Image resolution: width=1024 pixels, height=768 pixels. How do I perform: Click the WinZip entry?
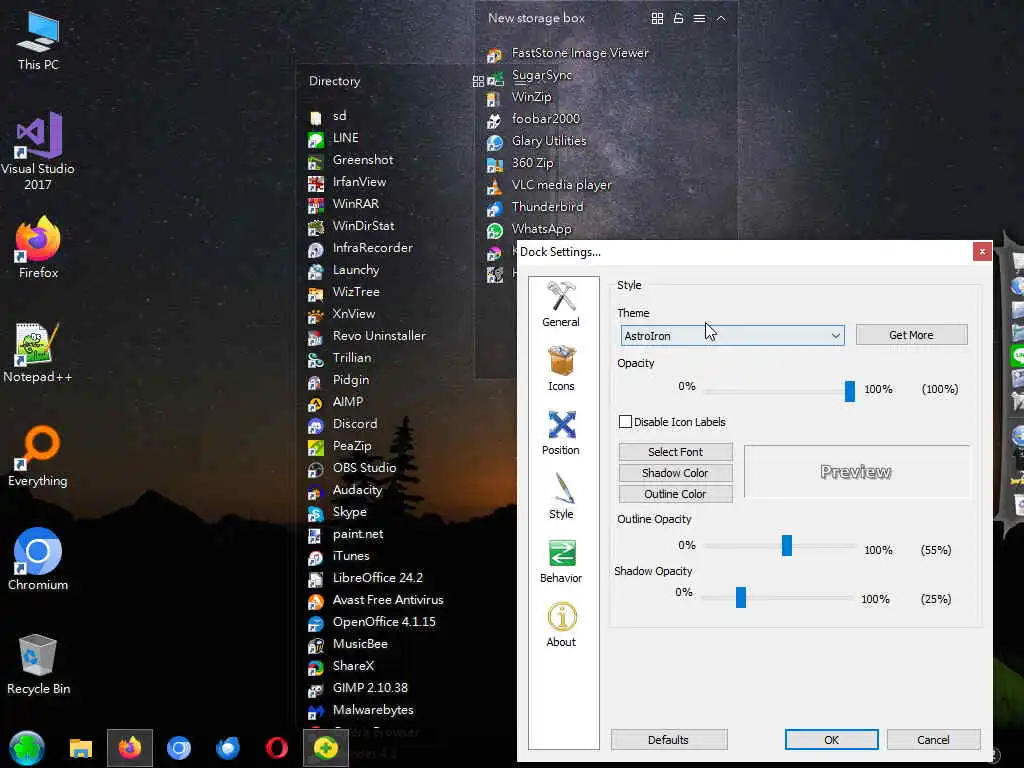[x=520, y=97]
